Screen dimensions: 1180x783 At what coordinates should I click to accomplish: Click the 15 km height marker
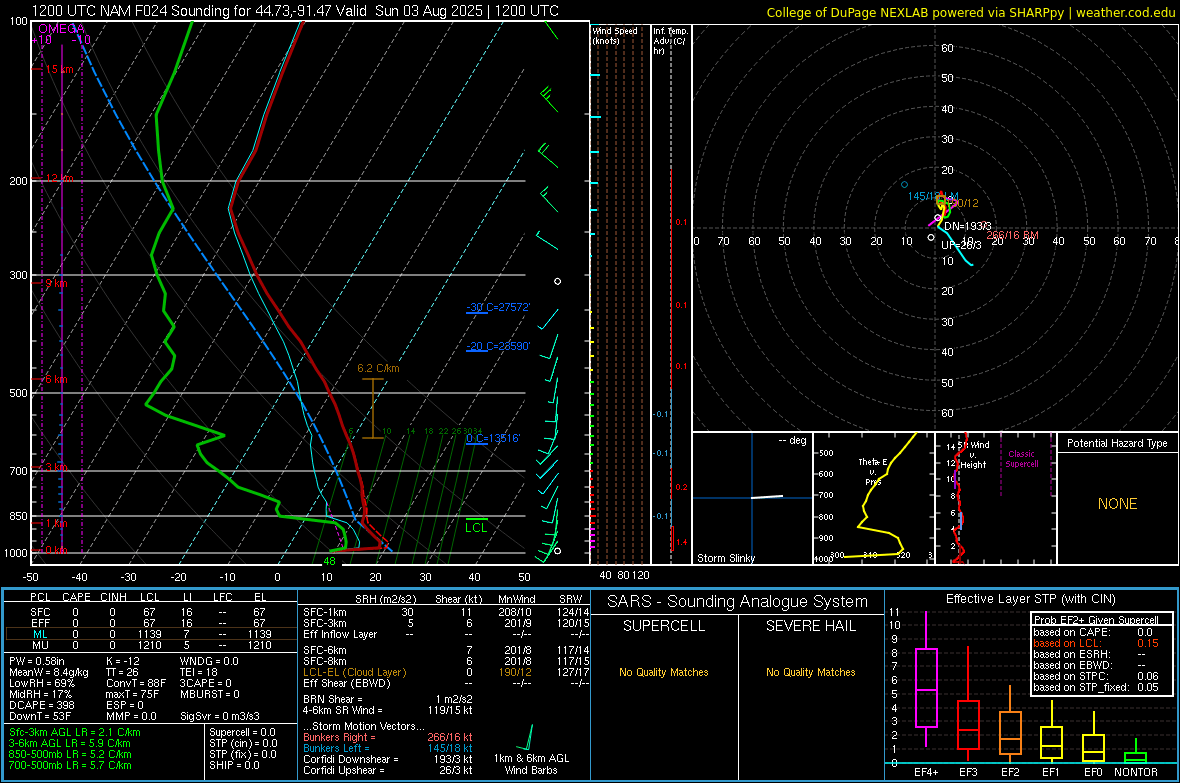[59, 69]
